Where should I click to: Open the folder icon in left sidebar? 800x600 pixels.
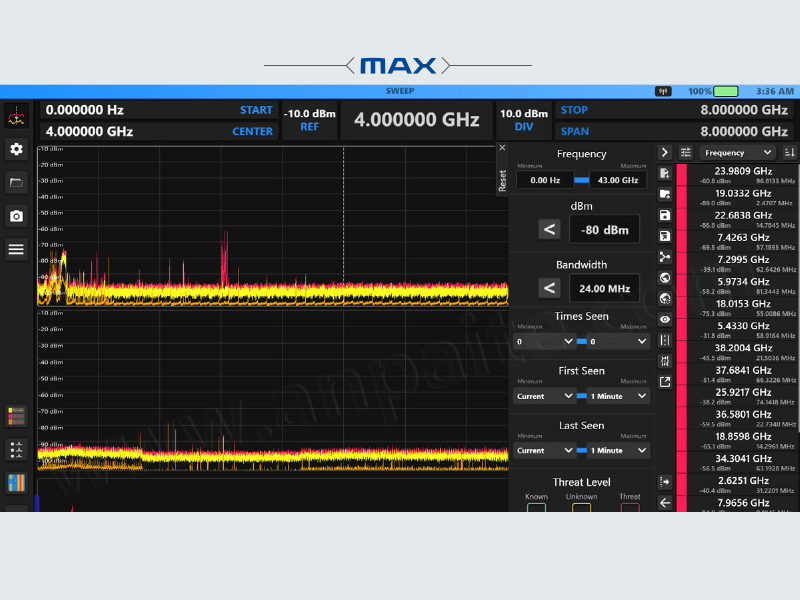[16, 182]
